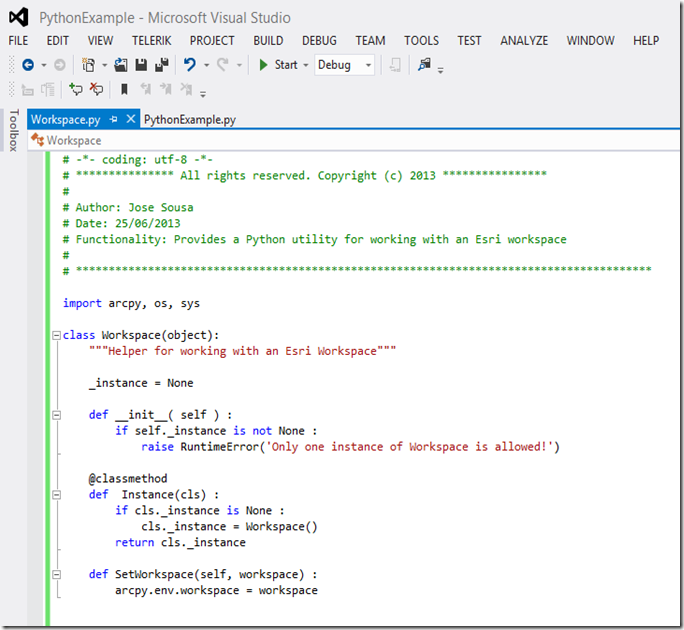Toggle a bookmark with the bookmark icon
684x630 pixels.
click(x=124, y=89)
